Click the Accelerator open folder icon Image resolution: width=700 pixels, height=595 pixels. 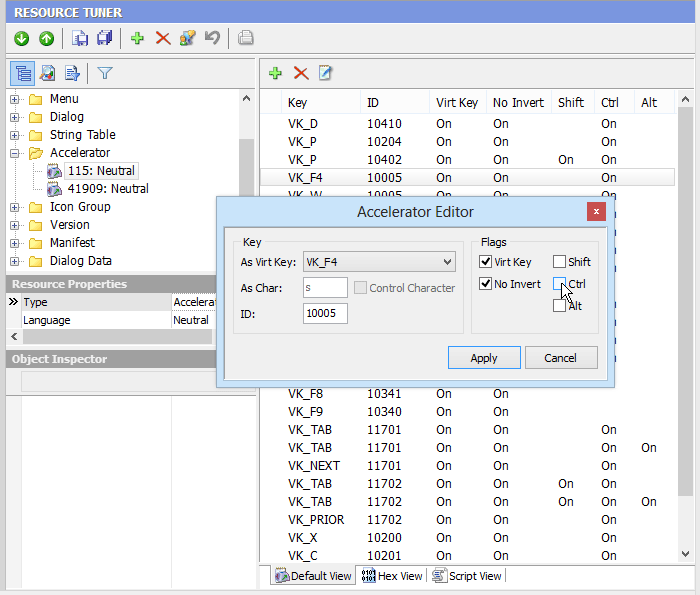pyautogui.click(x=36, y=153)
